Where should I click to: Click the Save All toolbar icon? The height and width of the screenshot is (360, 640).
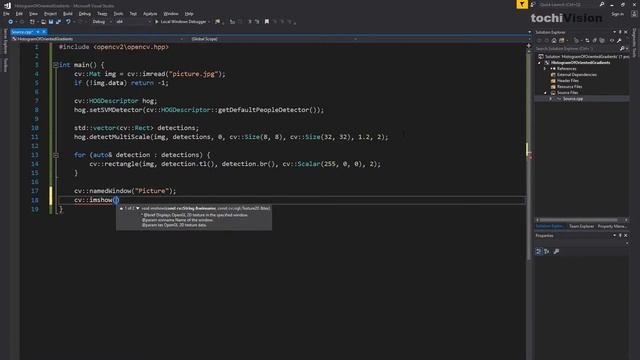pos(58,22)
